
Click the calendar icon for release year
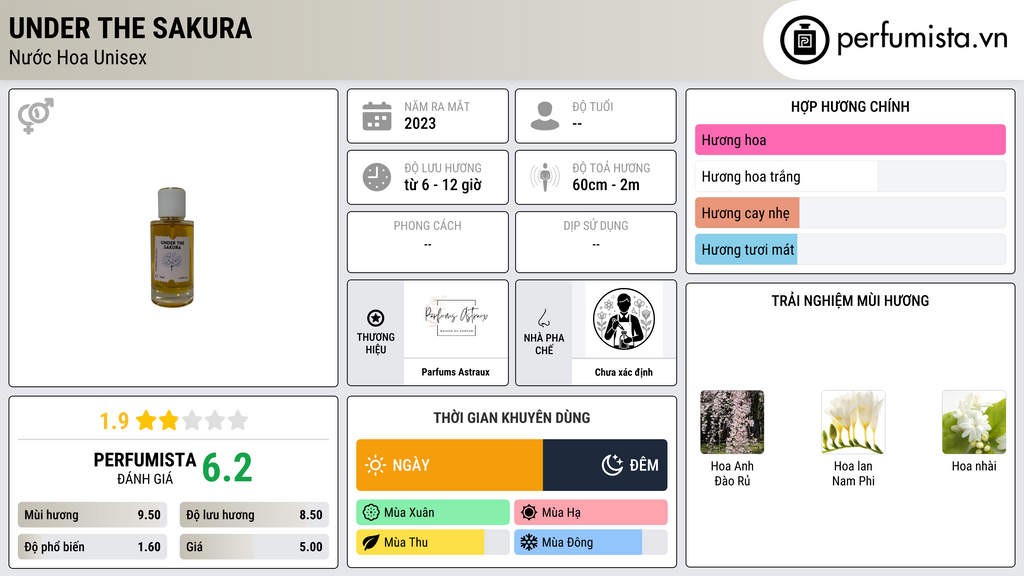coord(377,116)
